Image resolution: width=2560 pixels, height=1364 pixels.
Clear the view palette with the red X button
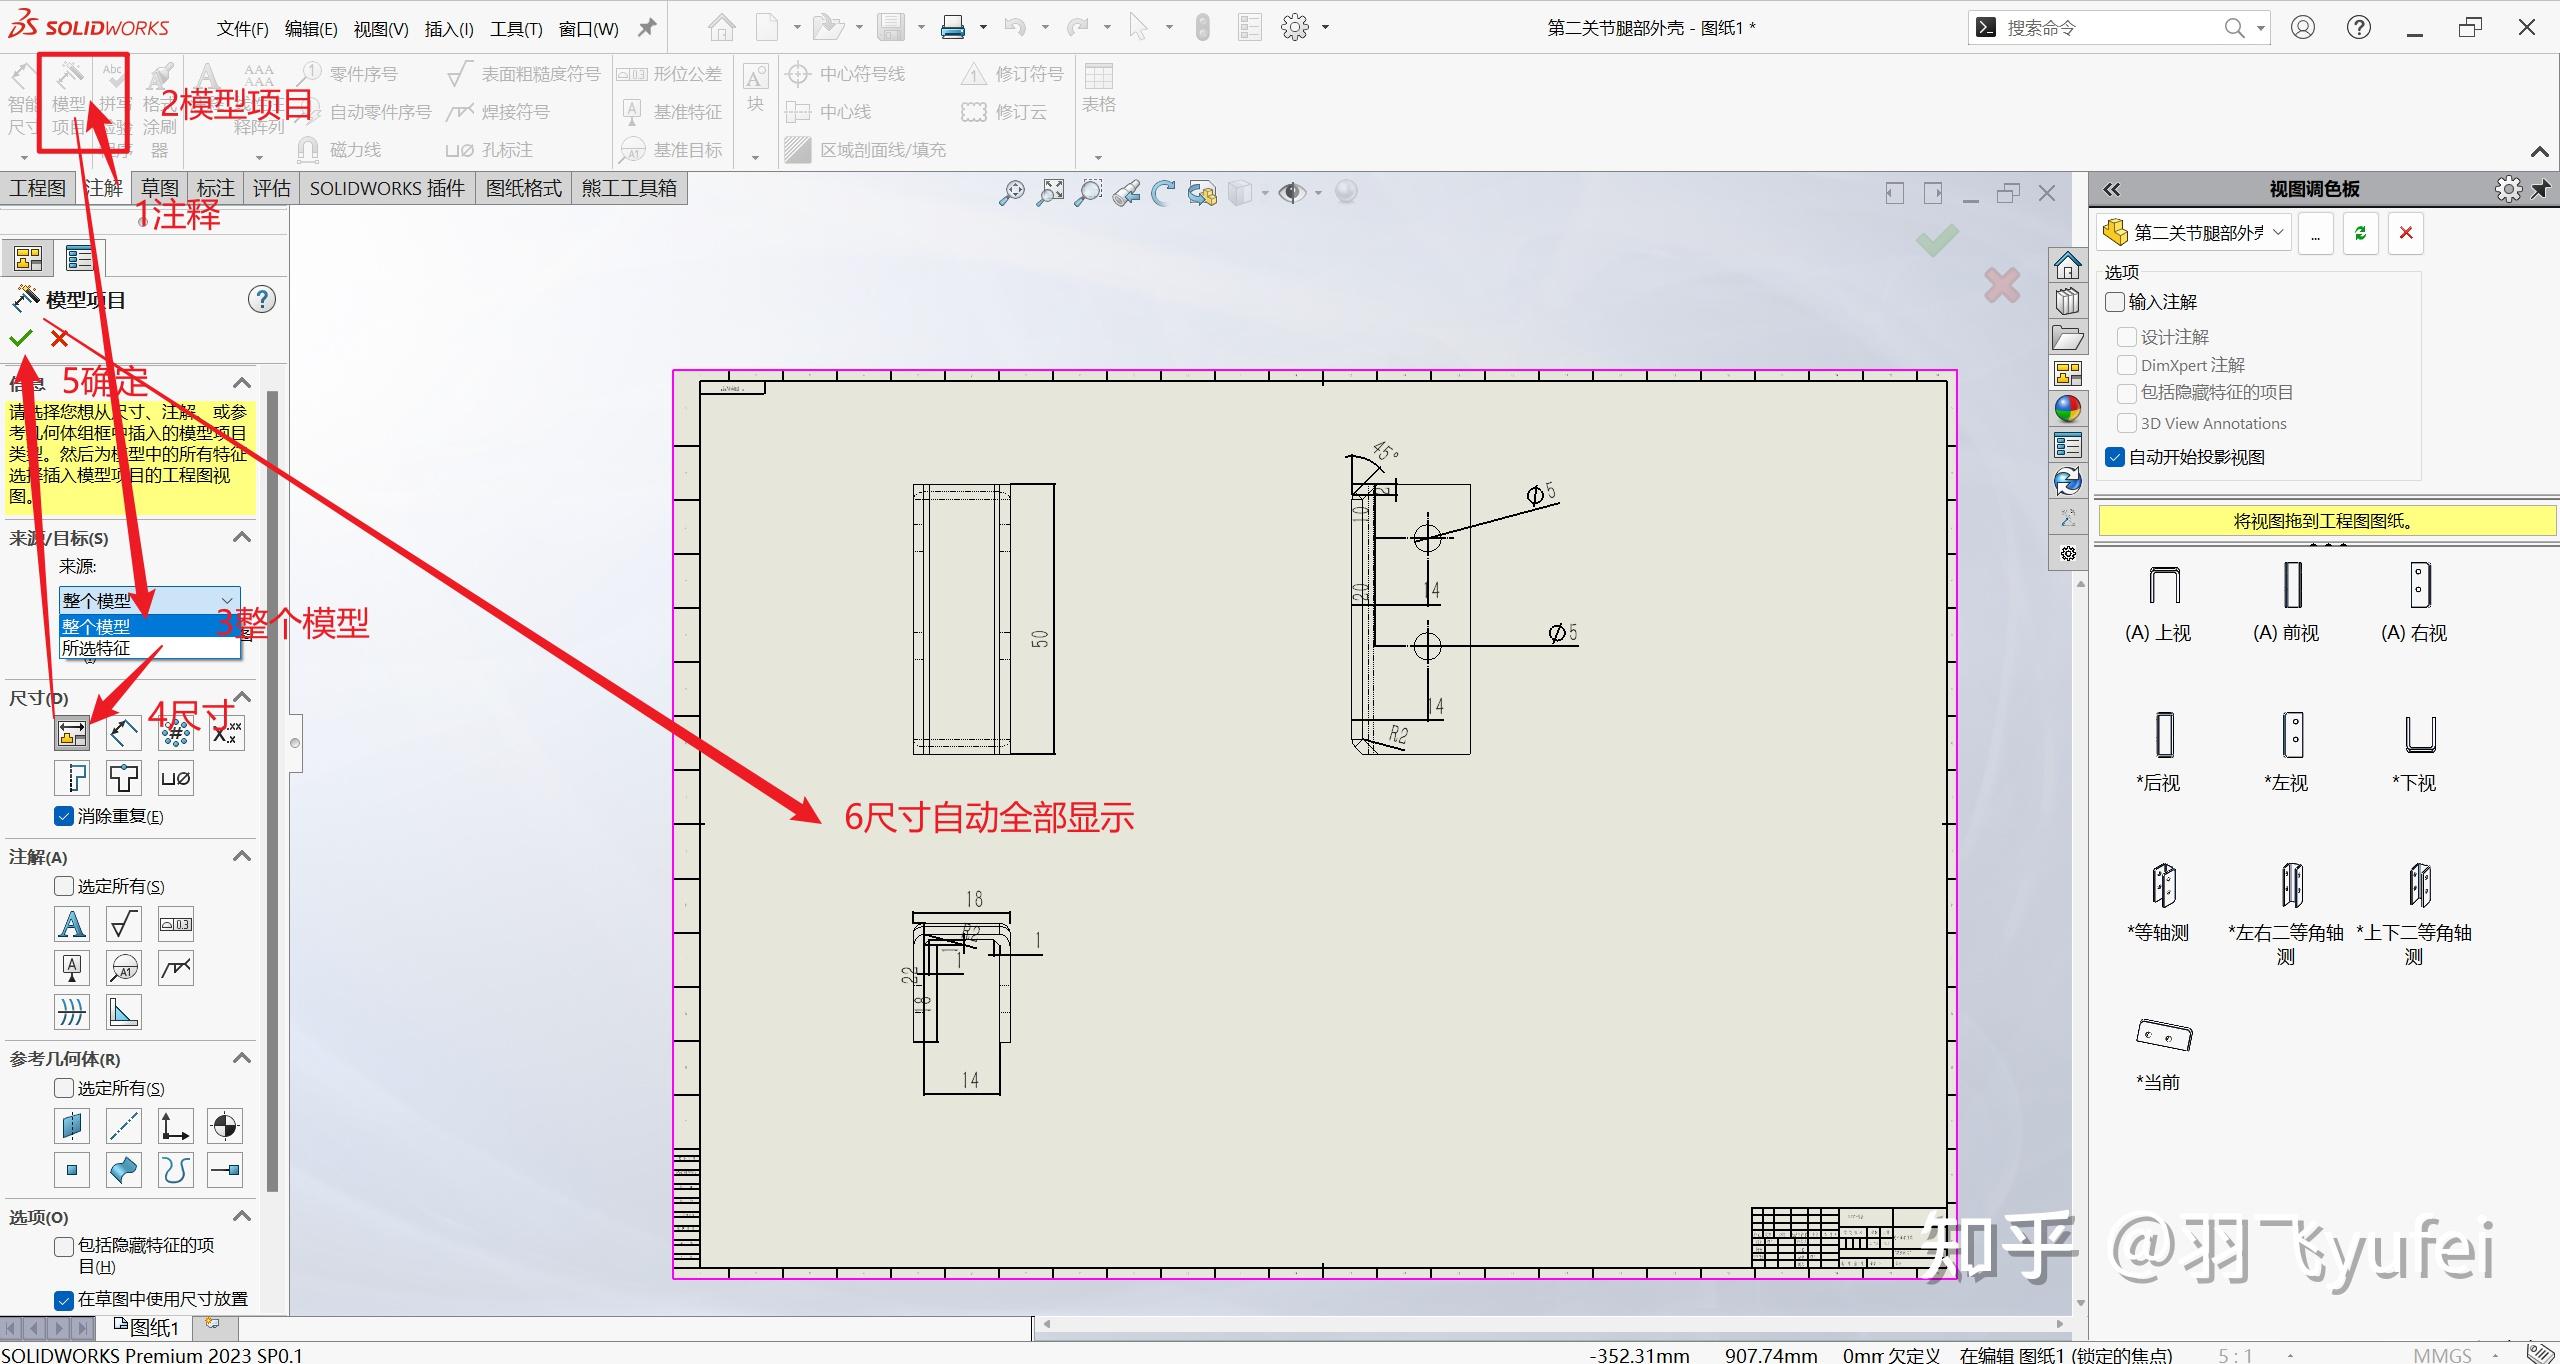(x=2406, y=233)
